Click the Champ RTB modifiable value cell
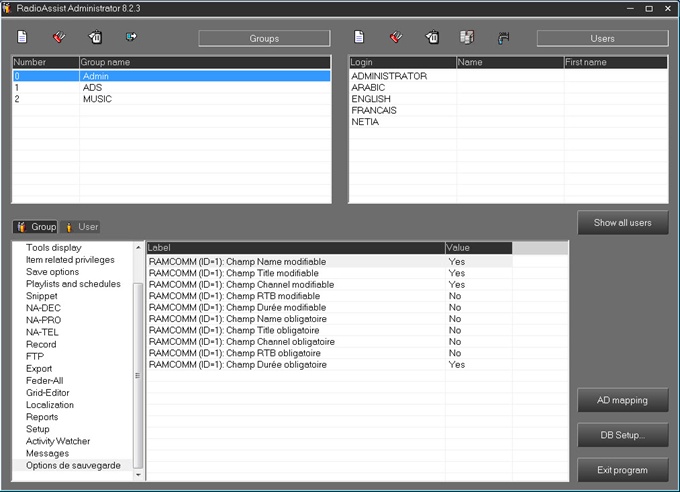 478,296
